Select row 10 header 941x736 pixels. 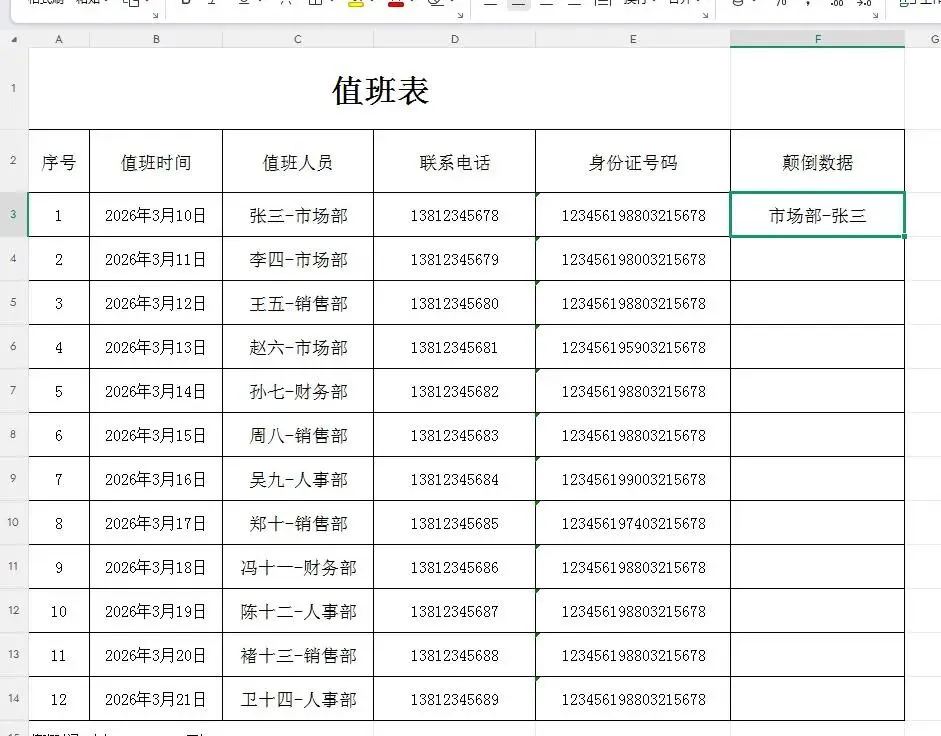tap(14, 522)
